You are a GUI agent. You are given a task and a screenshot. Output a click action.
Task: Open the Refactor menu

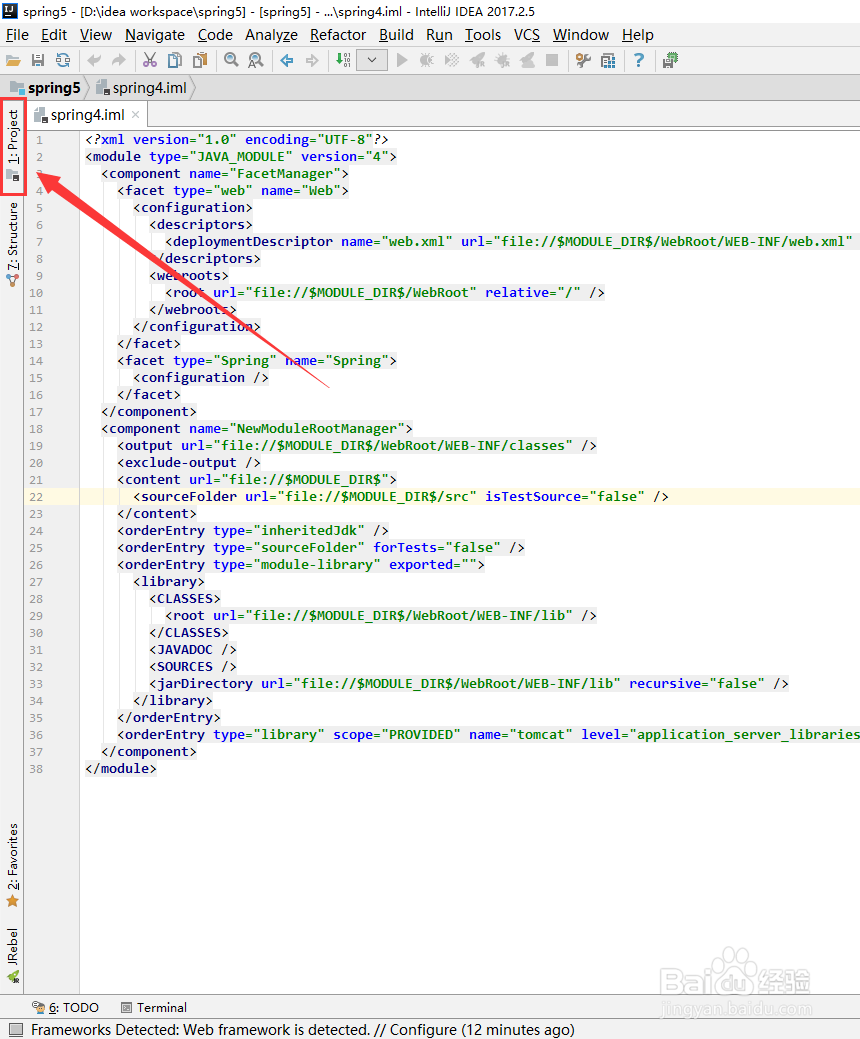click(x=338, y=35)
